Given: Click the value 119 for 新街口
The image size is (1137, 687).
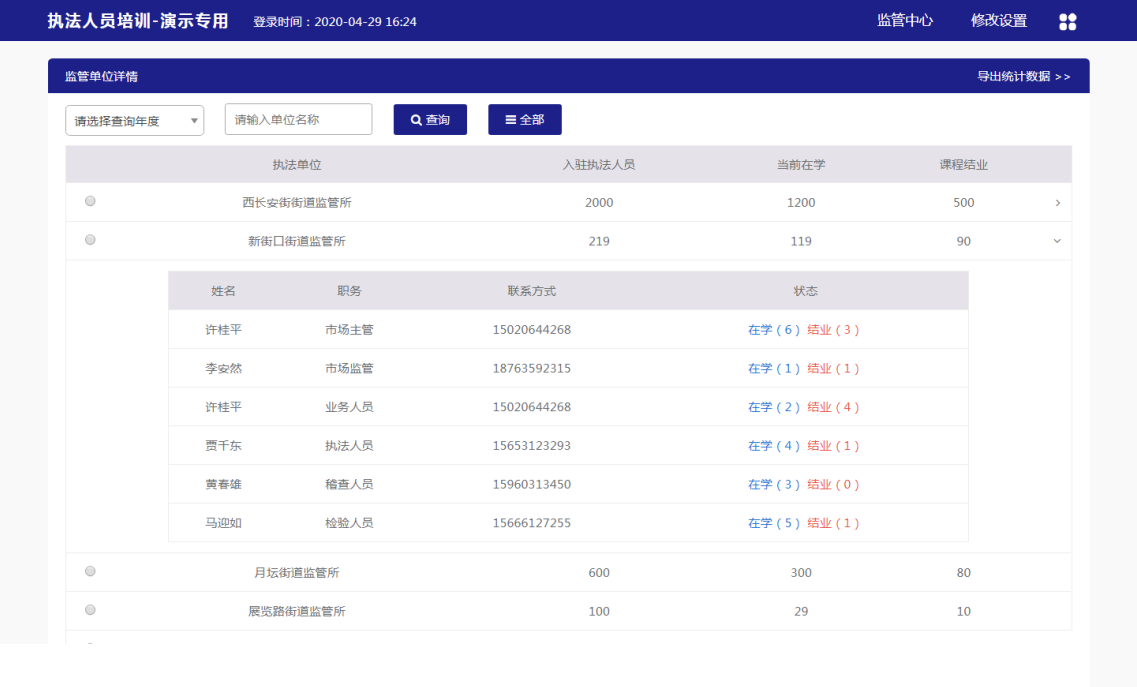Looking at the screenshot, I should tap(801, 241).
